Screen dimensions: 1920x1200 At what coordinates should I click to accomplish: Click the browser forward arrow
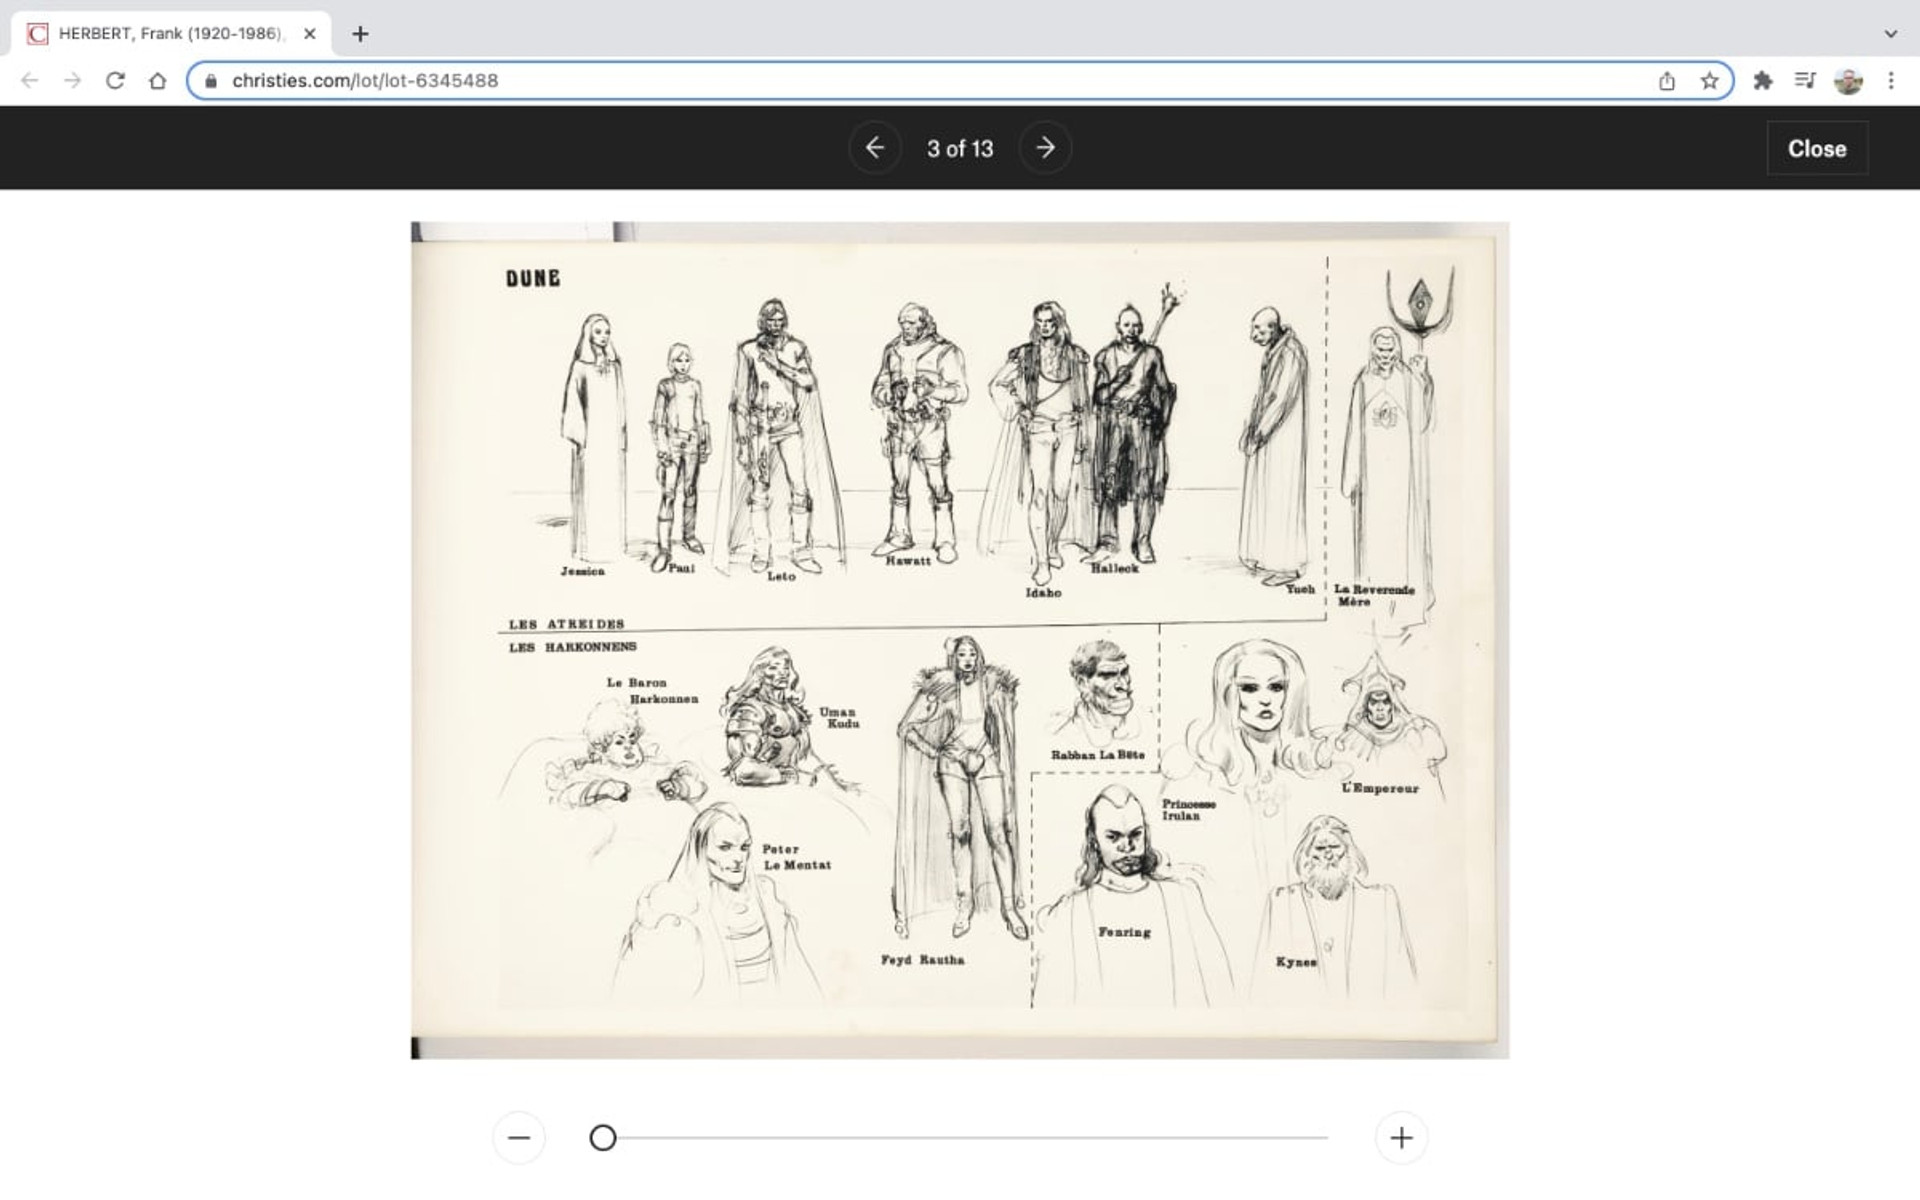click(x=72, y=81)
